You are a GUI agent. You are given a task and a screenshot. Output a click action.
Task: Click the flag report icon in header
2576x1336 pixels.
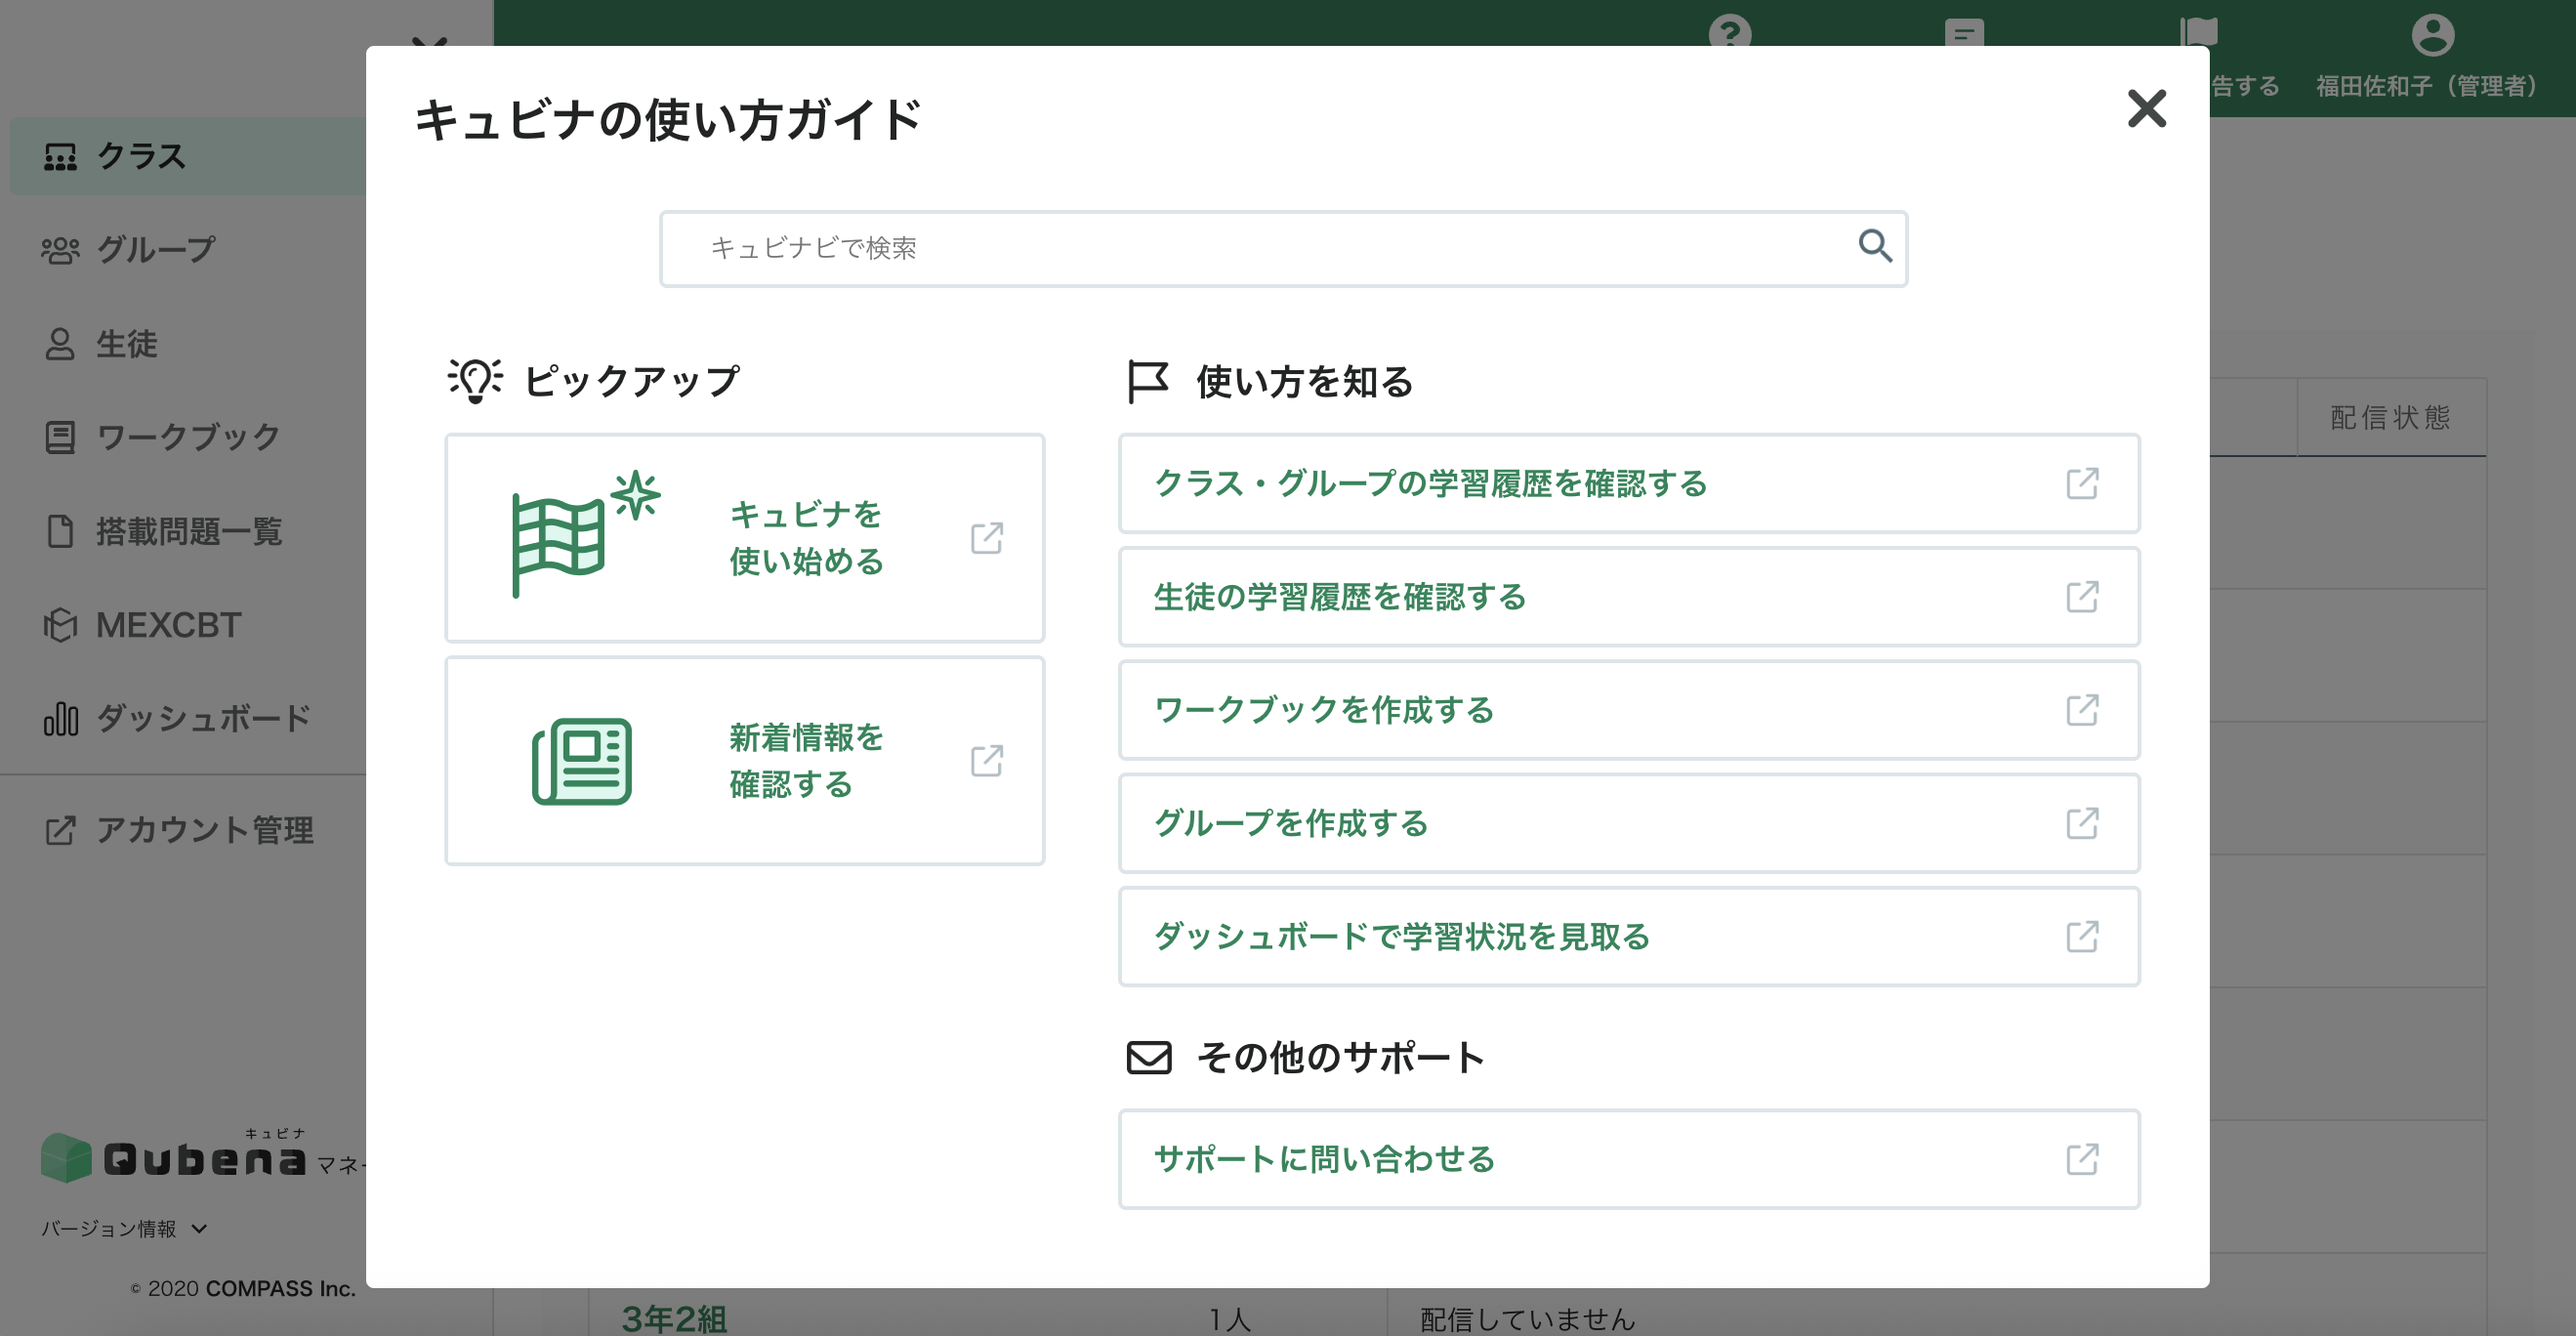point(2198,32)
